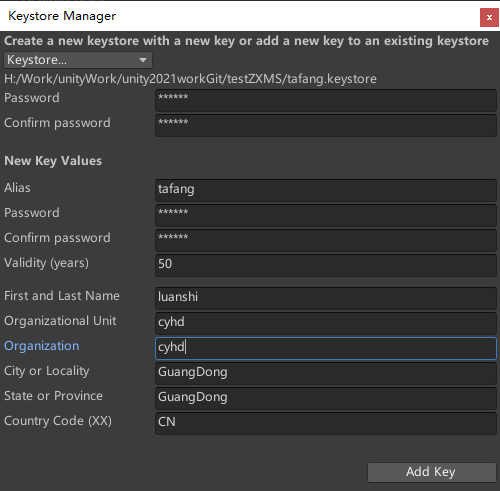Click the State or Province field

click(326, 398)
